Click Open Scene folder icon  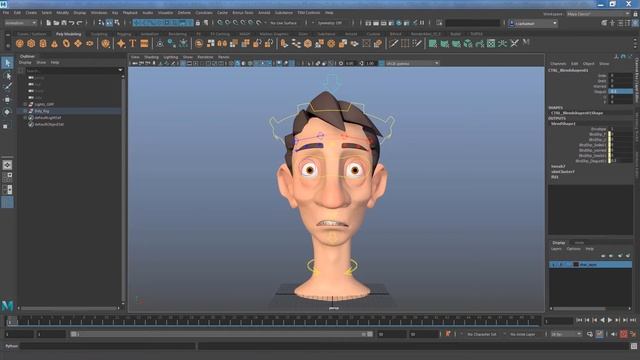56,23
